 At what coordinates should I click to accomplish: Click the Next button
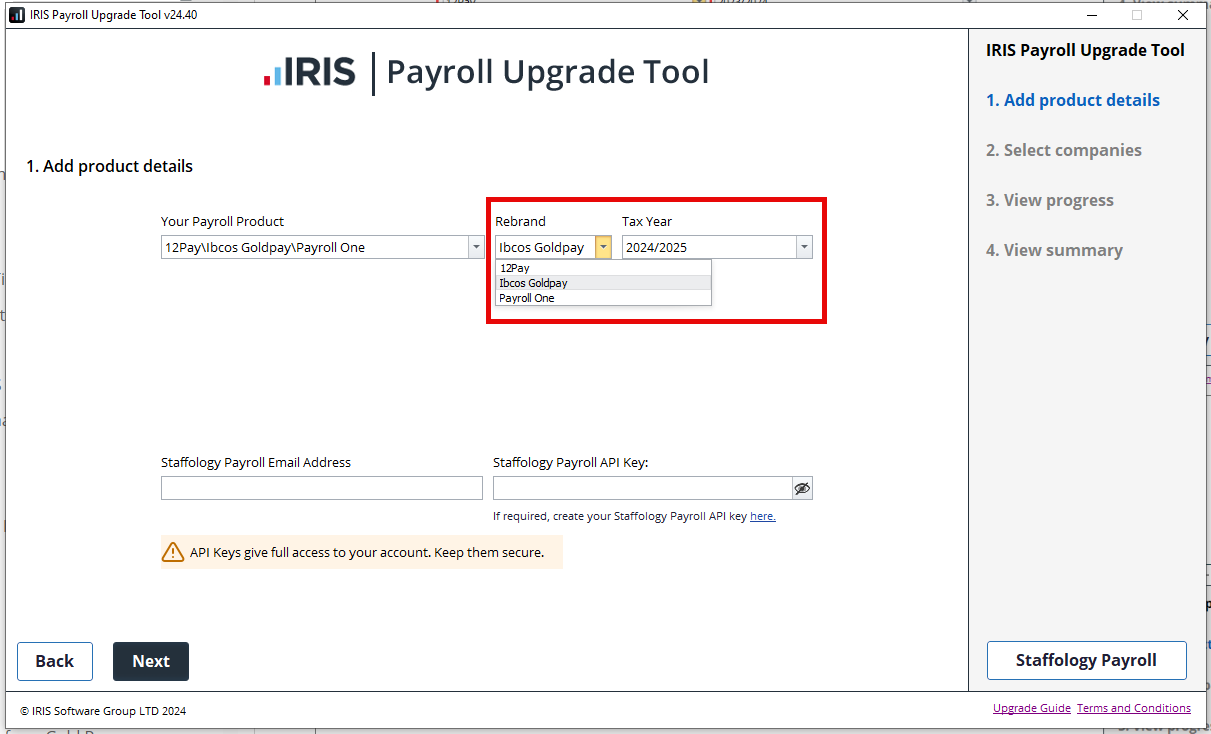click(x=151, y=661)
